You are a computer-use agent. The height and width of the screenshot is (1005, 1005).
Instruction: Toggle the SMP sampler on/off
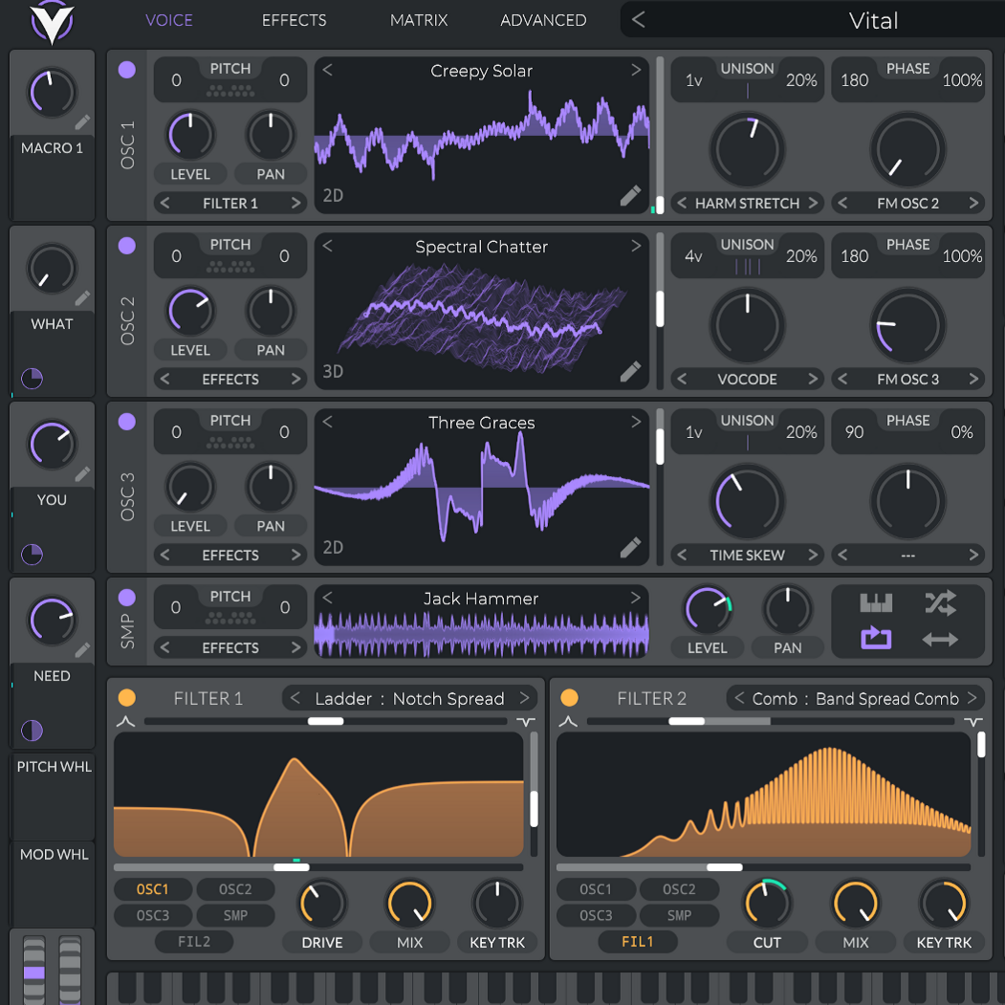tap(127, 597)
